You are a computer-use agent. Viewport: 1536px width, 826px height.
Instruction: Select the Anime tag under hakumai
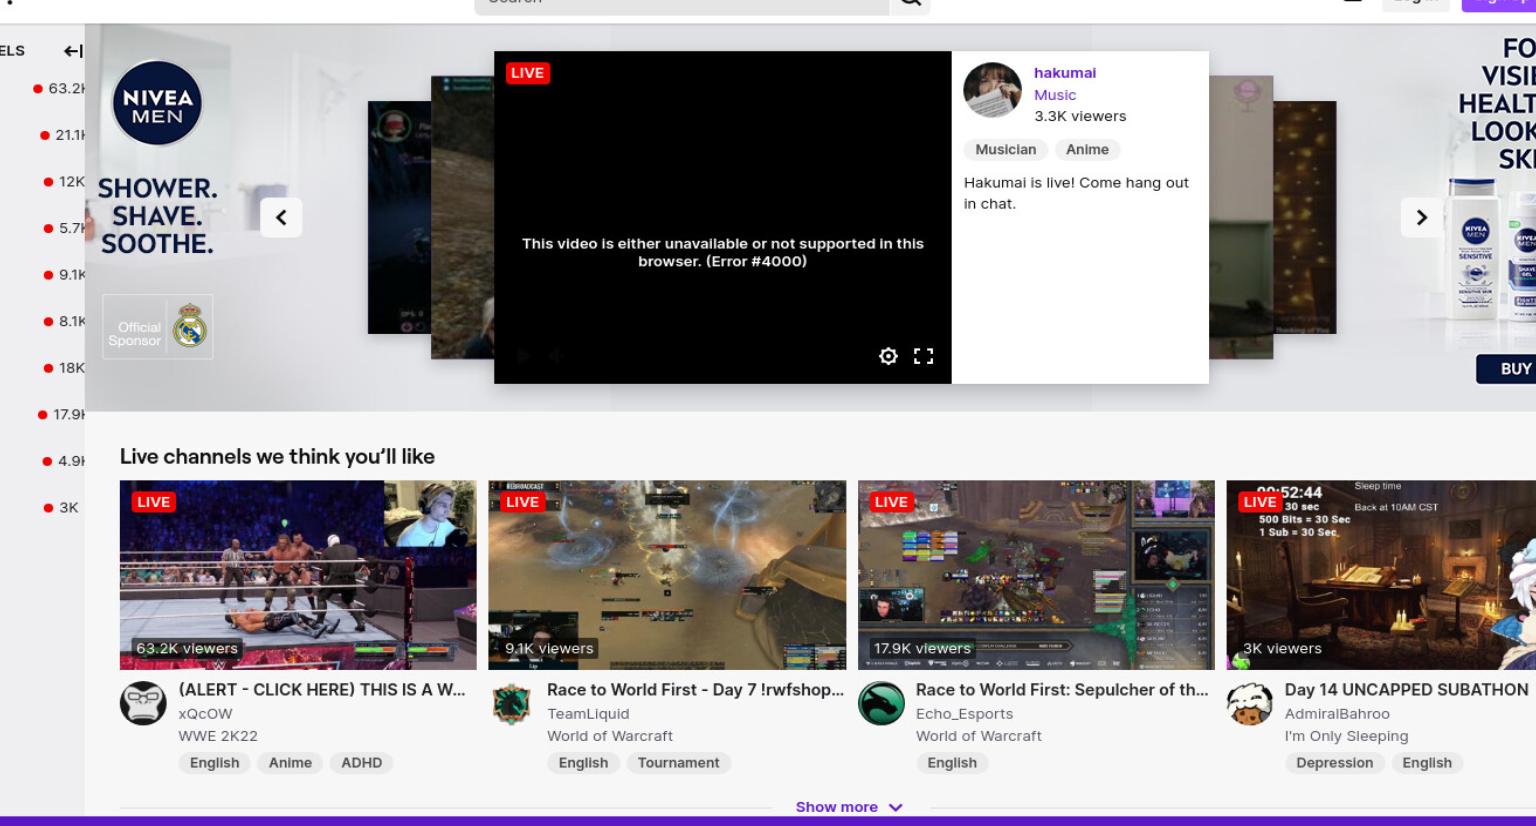(1087, 149)
